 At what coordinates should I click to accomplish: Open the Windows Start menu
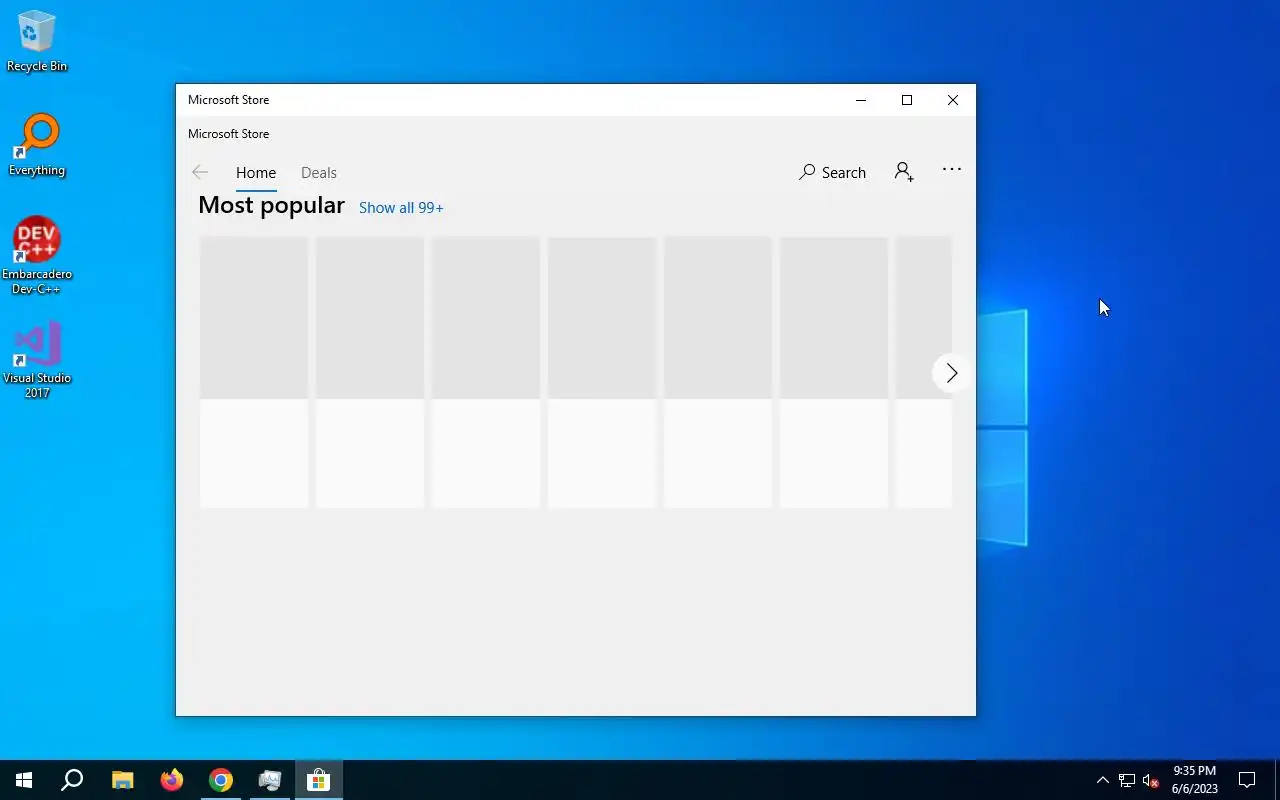coord(24,780)
